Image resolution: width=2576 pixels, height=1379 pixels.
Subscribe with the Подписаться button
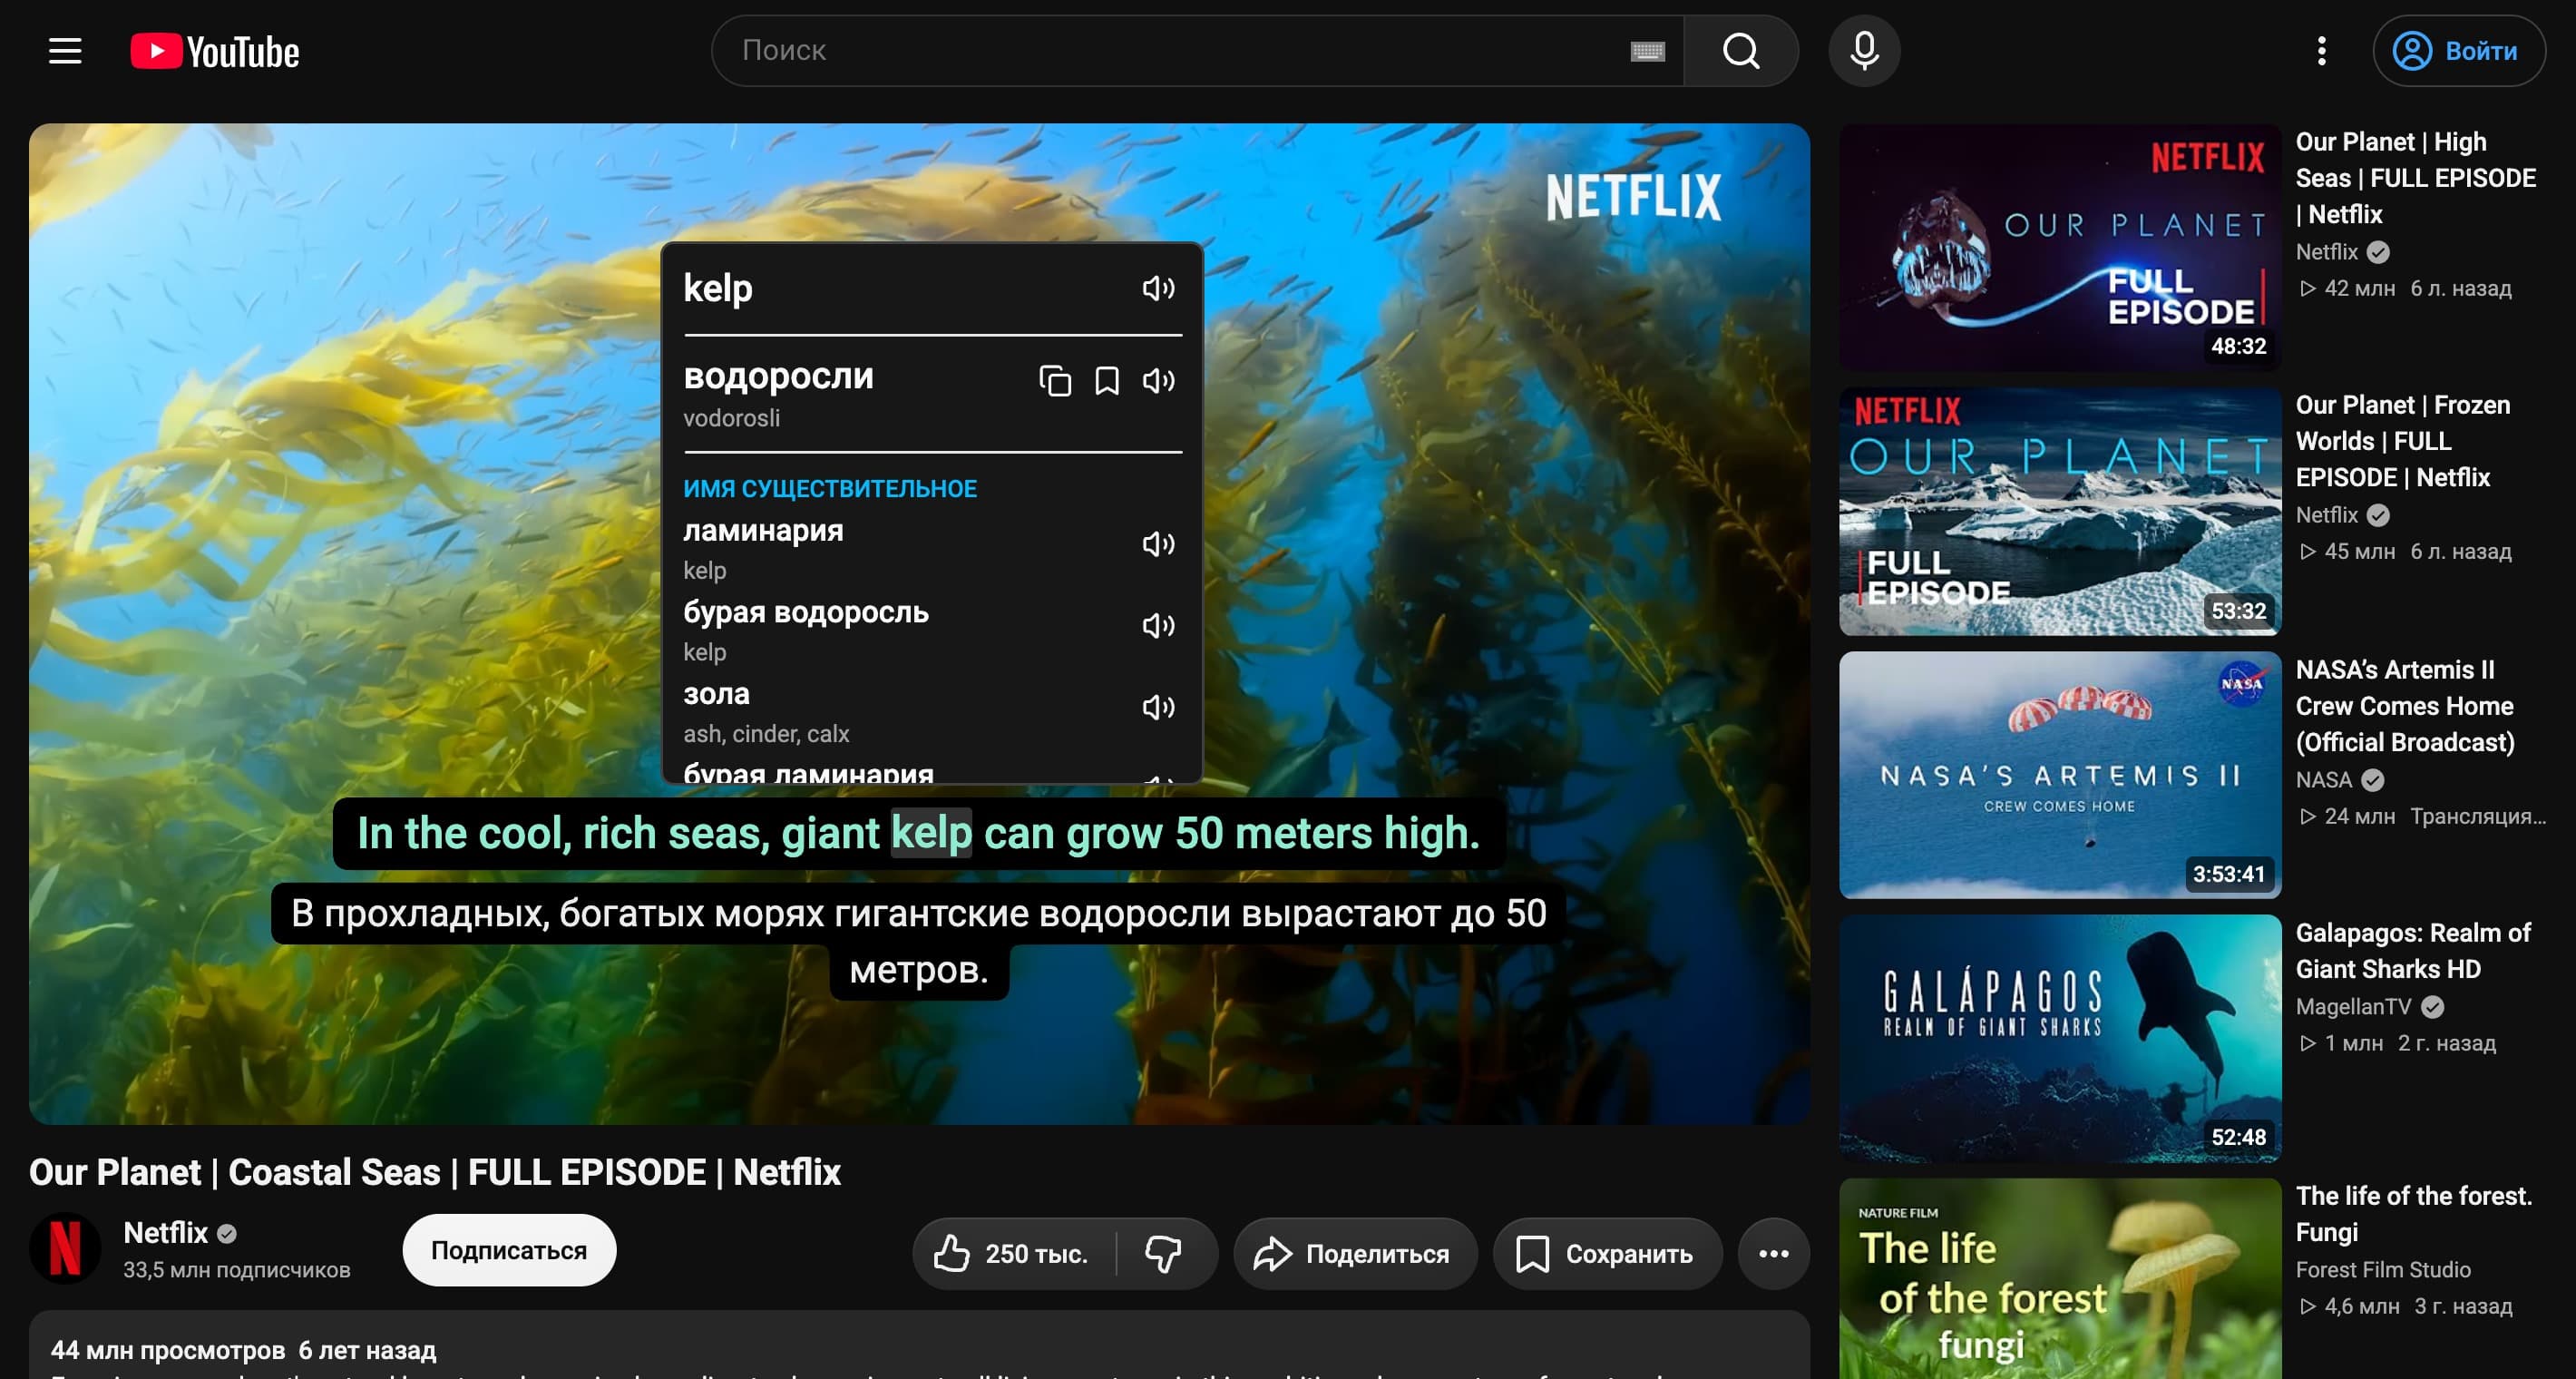509,1251
